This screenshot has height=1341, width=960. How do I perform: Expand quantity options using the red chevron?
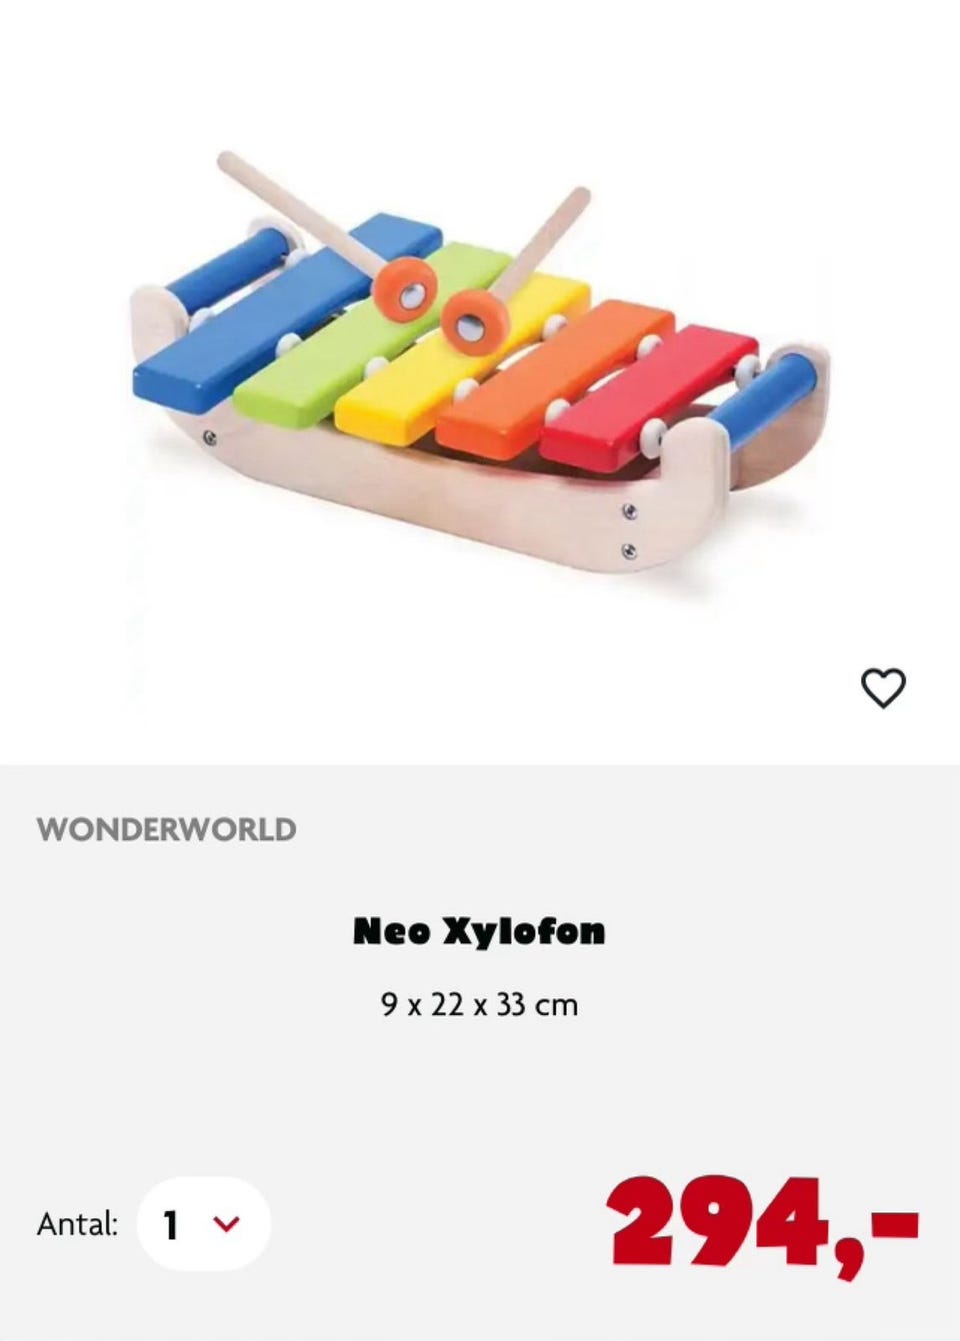pyautogui.click(x=227, y=1224)
